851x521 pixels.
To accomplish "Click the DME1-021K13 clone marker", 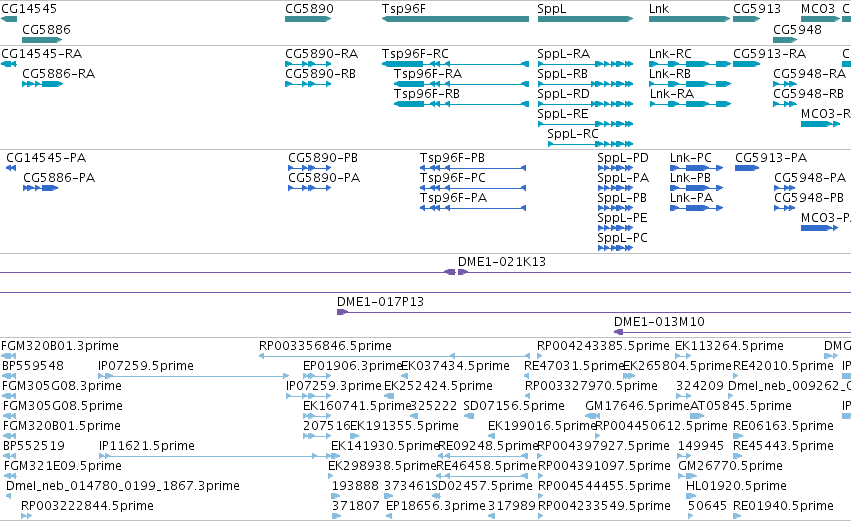I will coord(456,272).
